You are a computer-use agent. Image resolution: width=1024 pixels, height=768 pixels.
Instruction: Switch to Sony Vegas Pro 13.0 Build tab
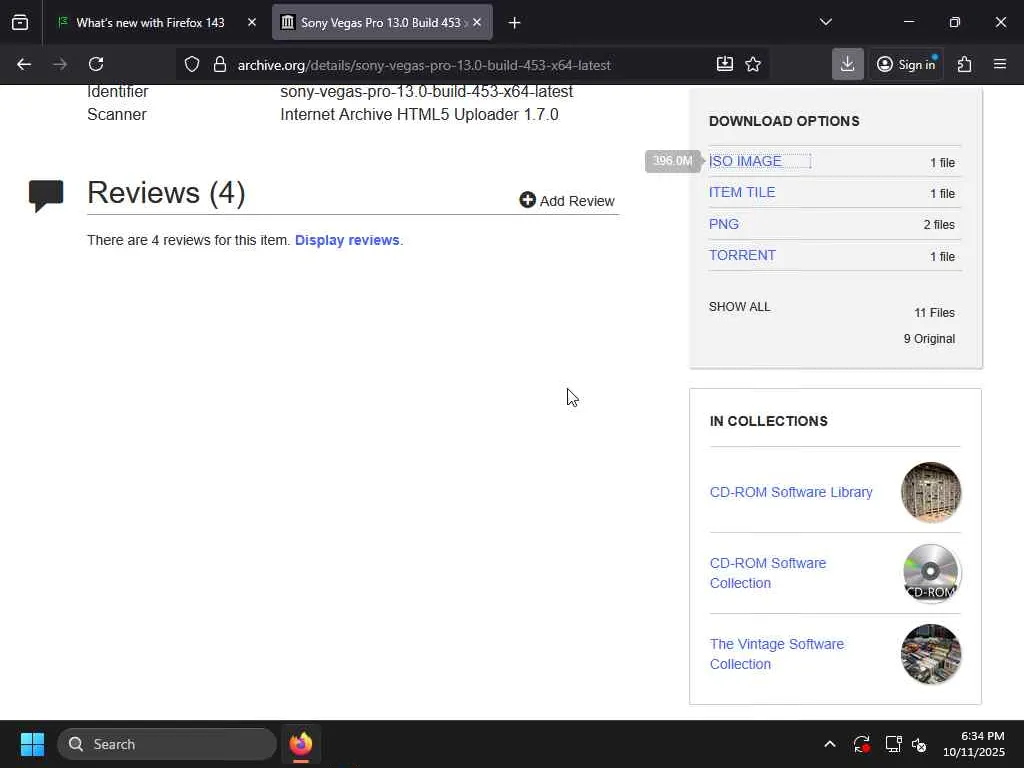[382, 23]
